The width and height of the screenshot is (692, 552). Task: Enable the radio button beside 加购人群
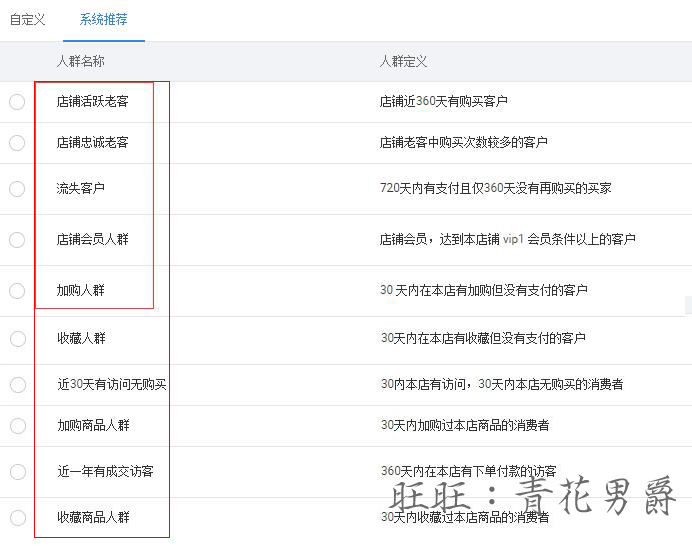click(x=17, y=291)
